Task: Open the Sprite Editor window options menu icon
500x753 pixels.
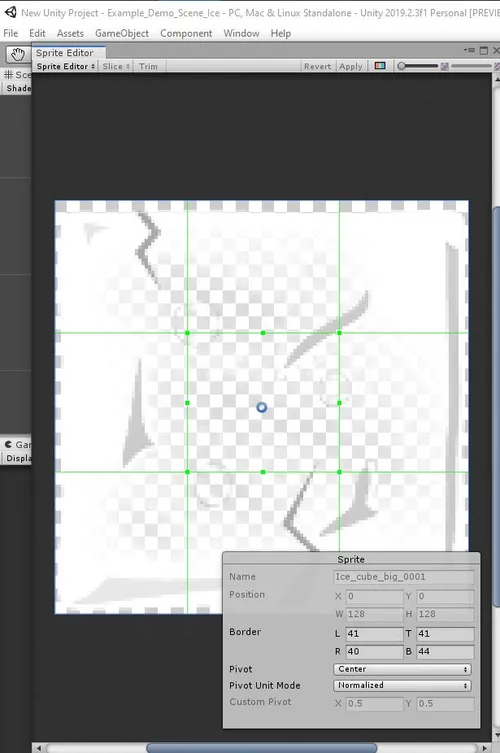Action: (x=469, y=50)
